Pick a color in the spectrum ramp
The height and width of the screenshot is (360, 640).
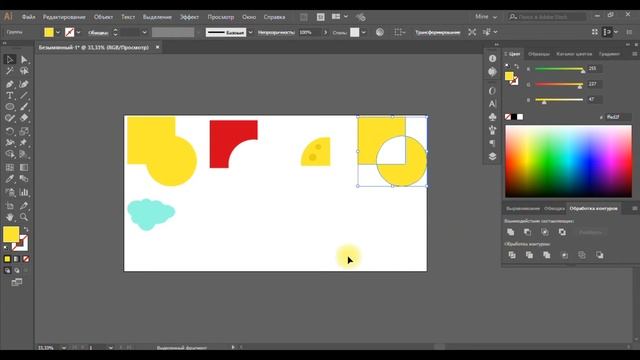568,161
